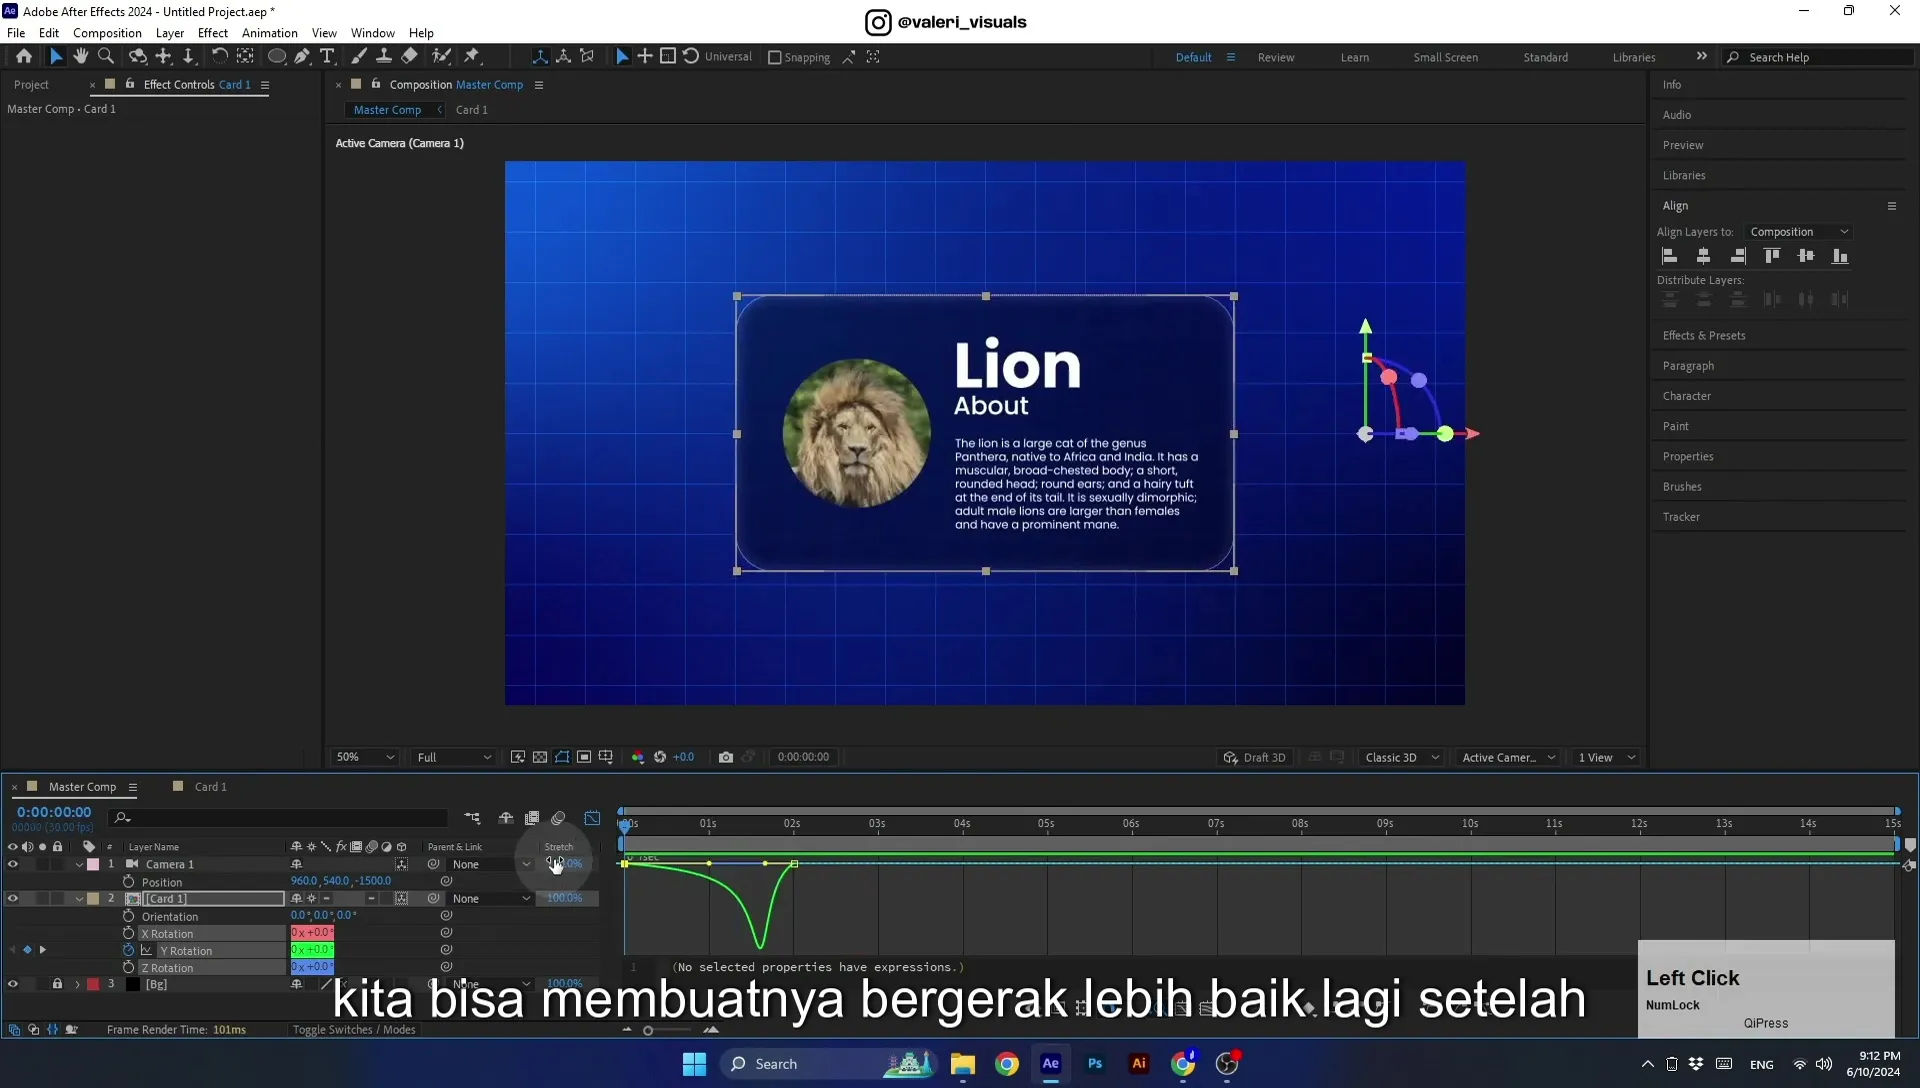Choose Local Axis Mode icon
This screenshot has height=1088, width=1920.
click(540, 57)
